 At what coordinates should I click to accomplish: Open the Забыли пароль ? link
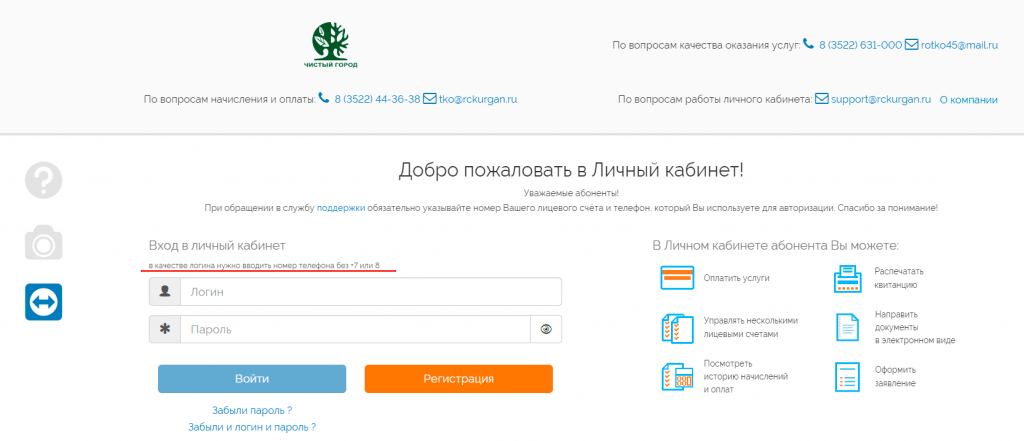coord(252,411)
